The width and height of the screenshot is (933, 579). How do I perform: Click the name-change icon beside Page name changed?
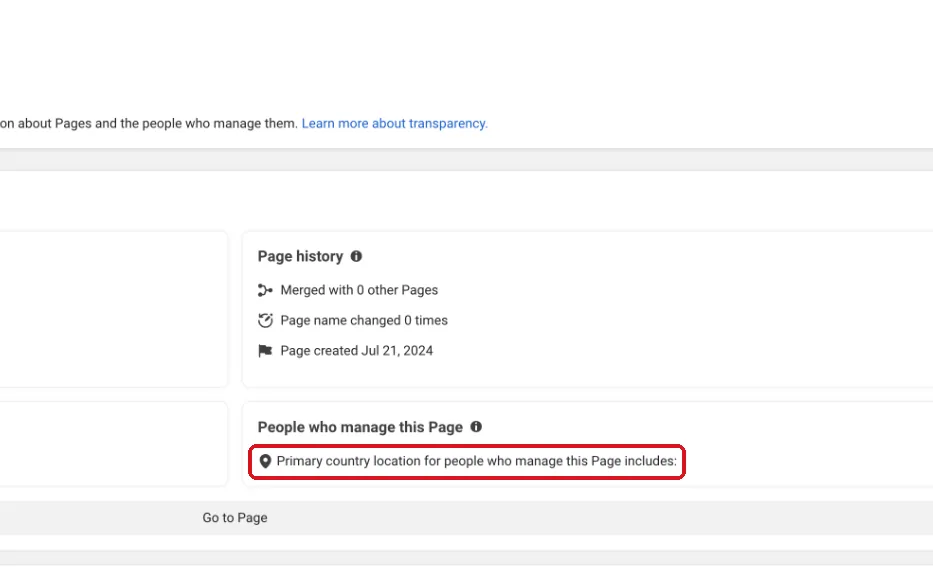pyautogui.click(x=265, y=320)
